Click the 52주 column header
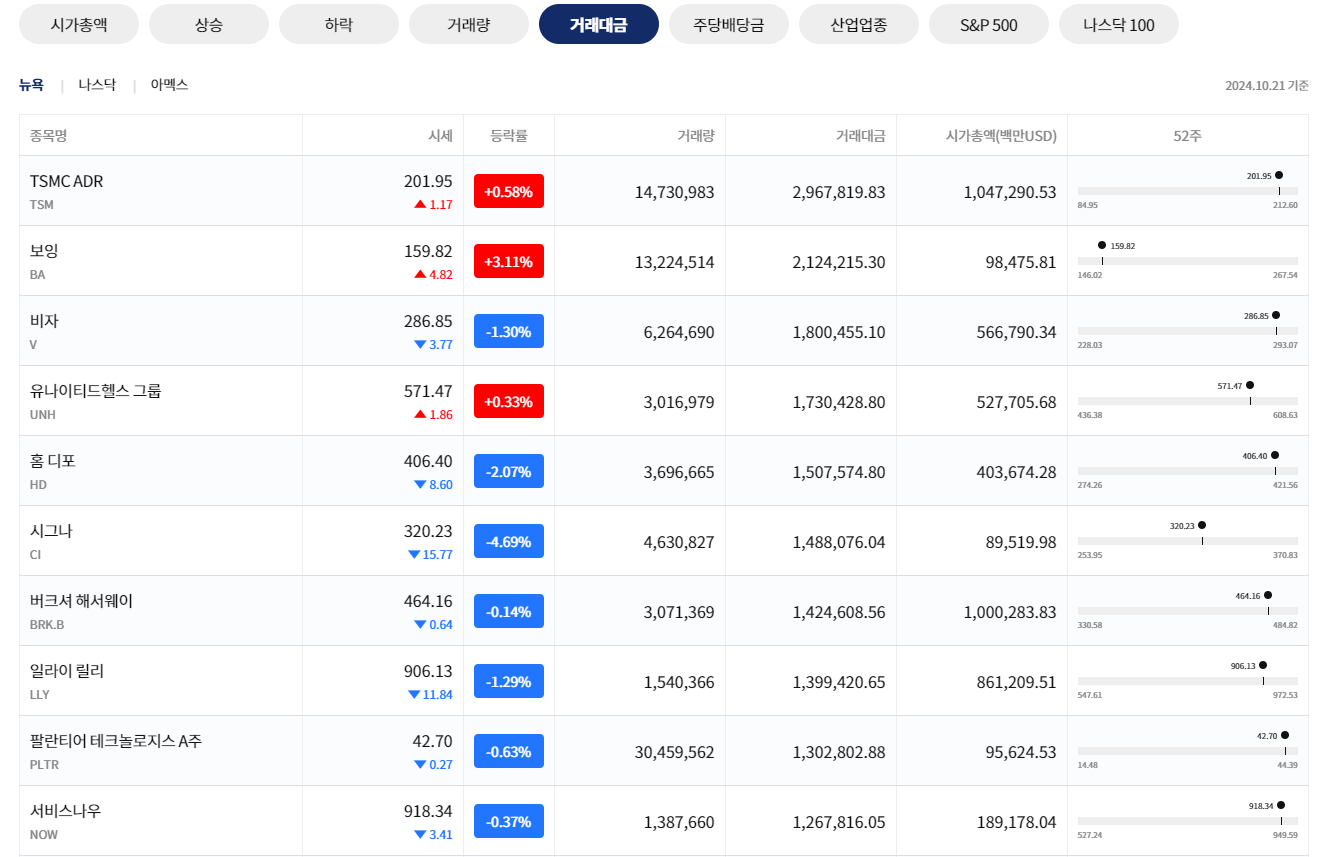The image size is (1324, 857). tap(1188, 135)
